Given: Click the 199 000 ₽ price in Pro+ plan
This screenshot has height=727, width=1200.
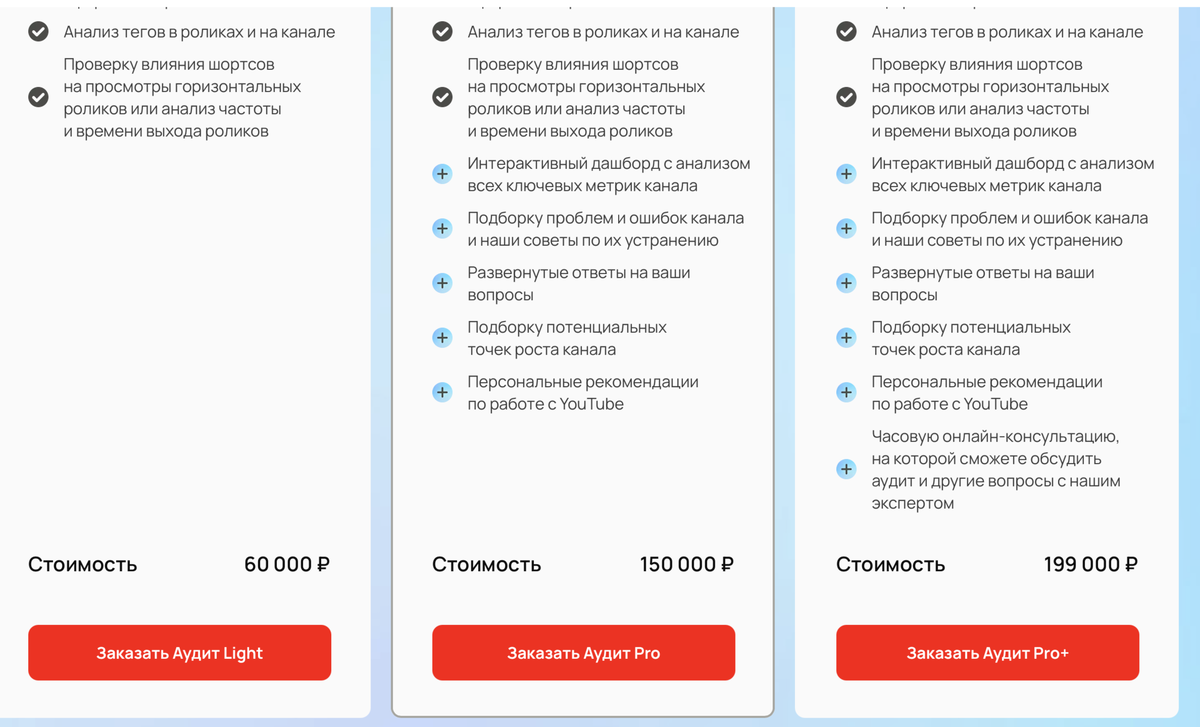Looking at the screenshot, I should pyautogui.click(x=1091, y=564).
